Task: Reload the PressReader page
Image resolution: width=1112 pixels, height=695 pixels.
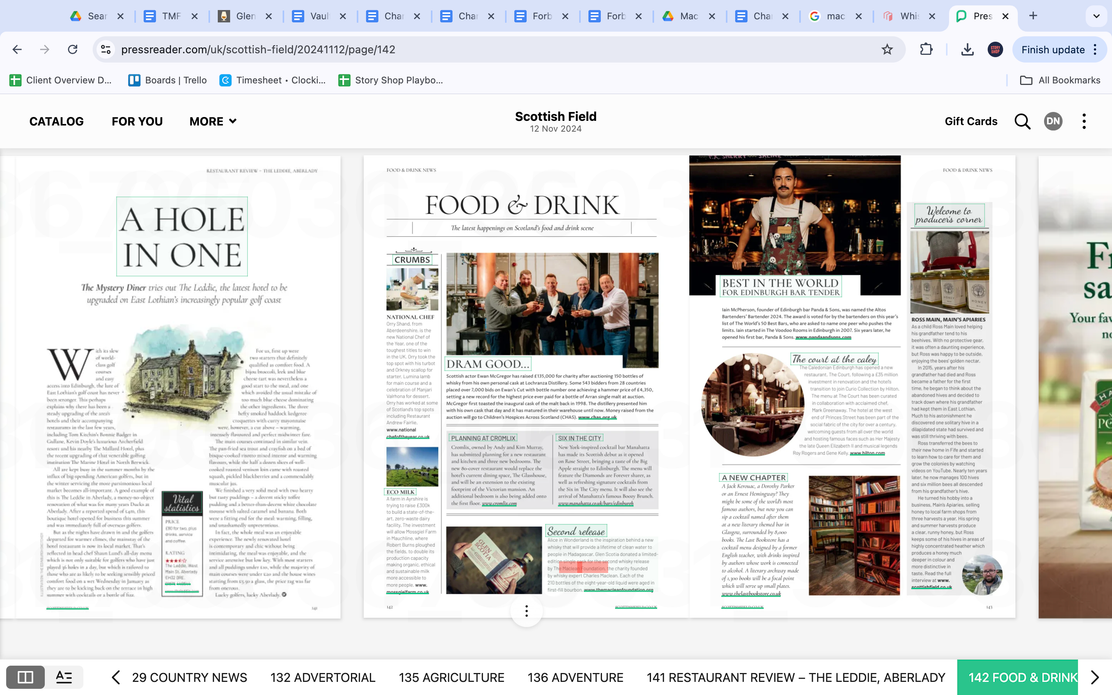Action: coord(72,50)
